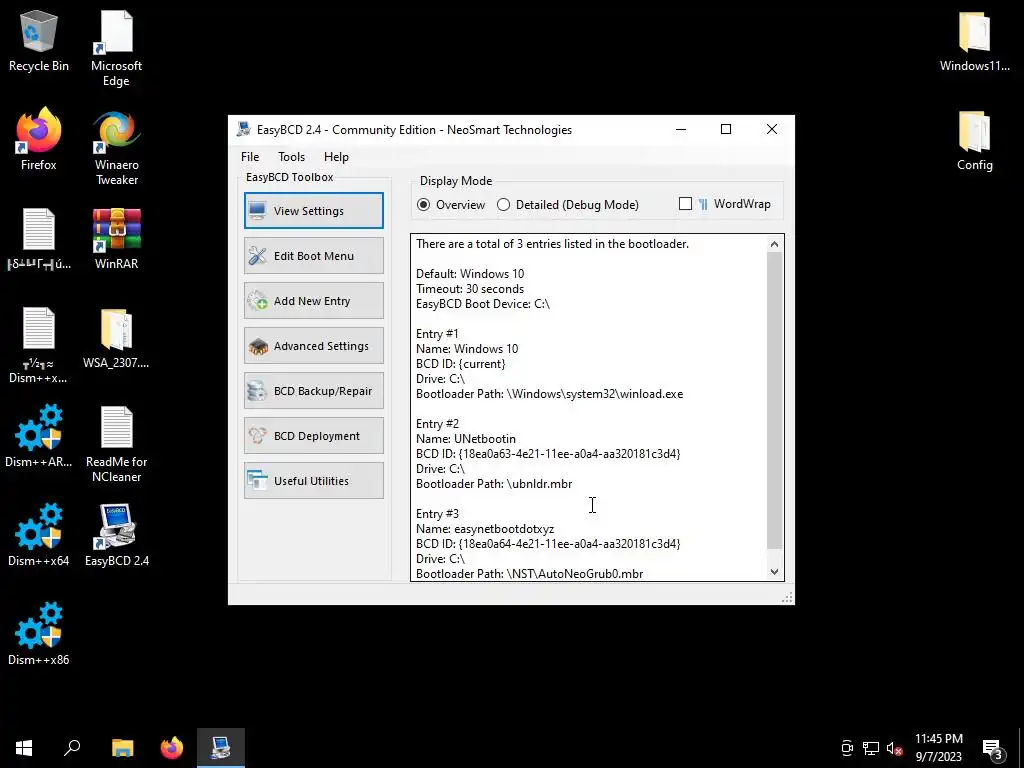Screen dimensions: 1024x768
Task: Click 'Bootloader Path: \ubnldr.mbr' line
Action: [x=494, y=484]
